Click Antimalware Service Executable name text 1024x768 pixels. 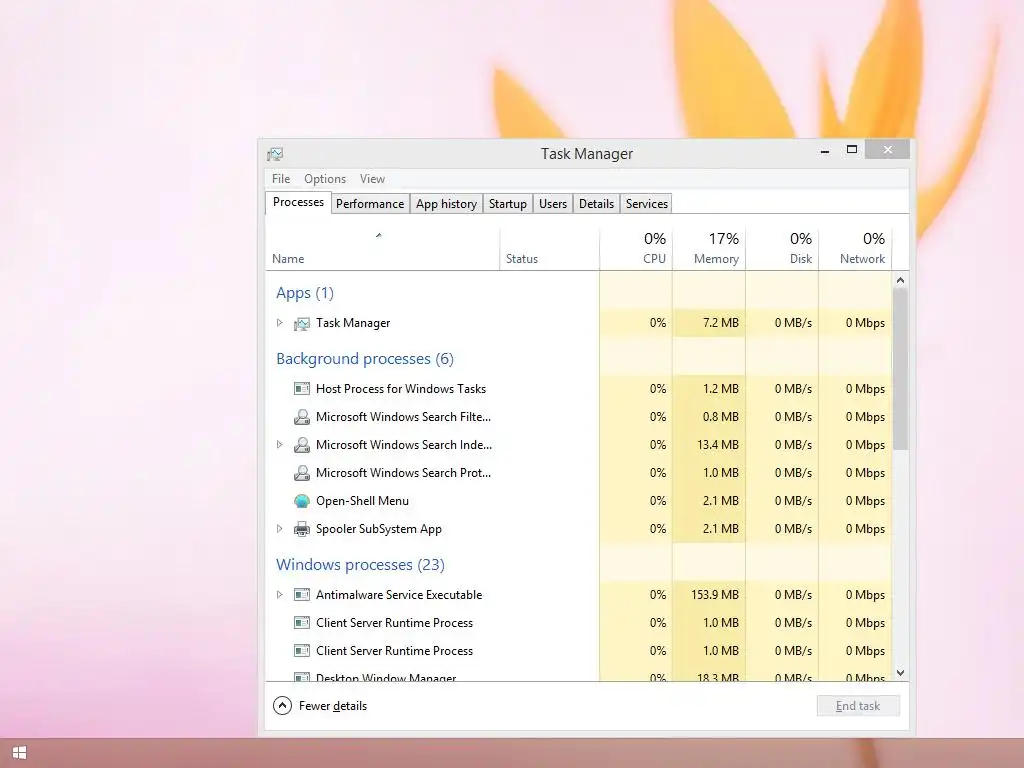tap(399, 595)
